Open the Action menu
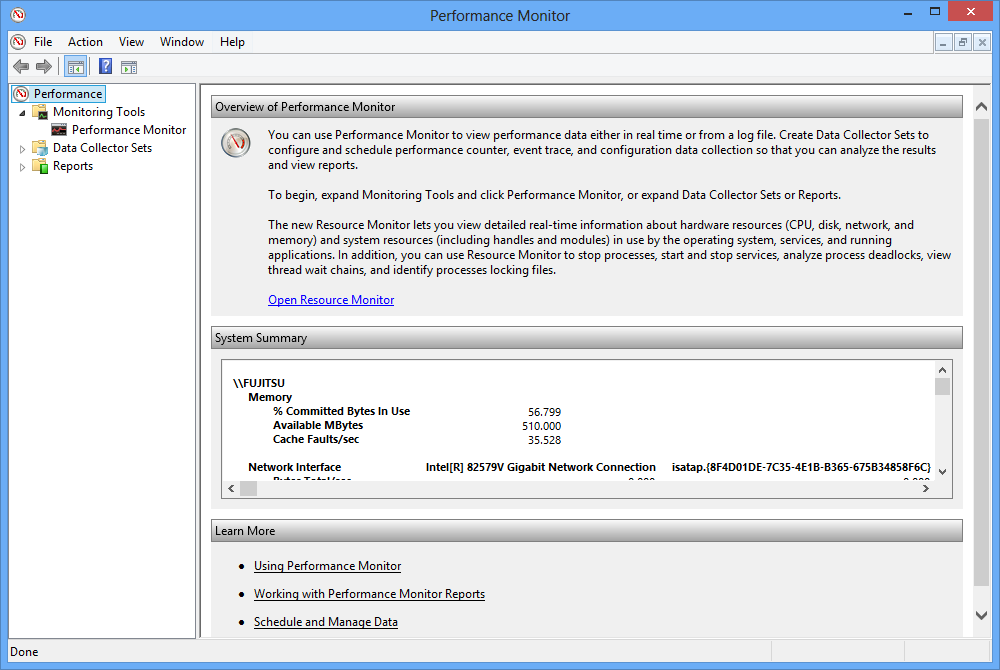 pos(85,42)
